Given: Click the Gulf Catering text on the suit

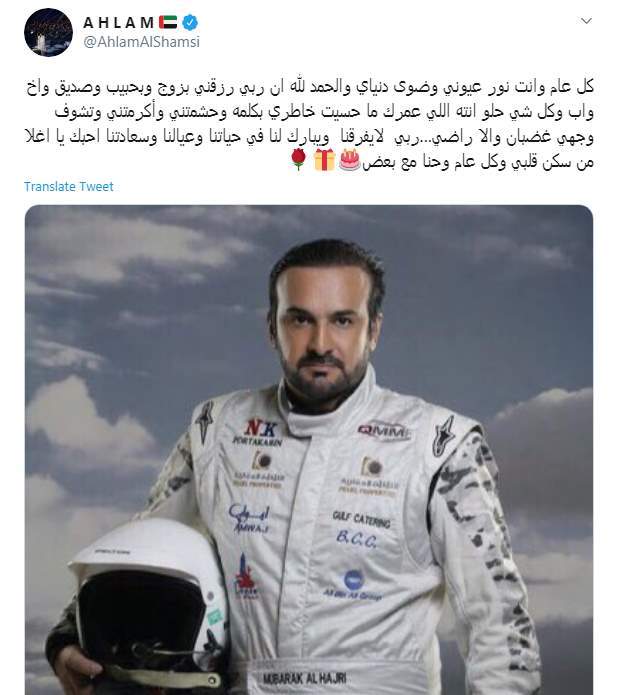Looking at the screenshot, I should (362, 519).
